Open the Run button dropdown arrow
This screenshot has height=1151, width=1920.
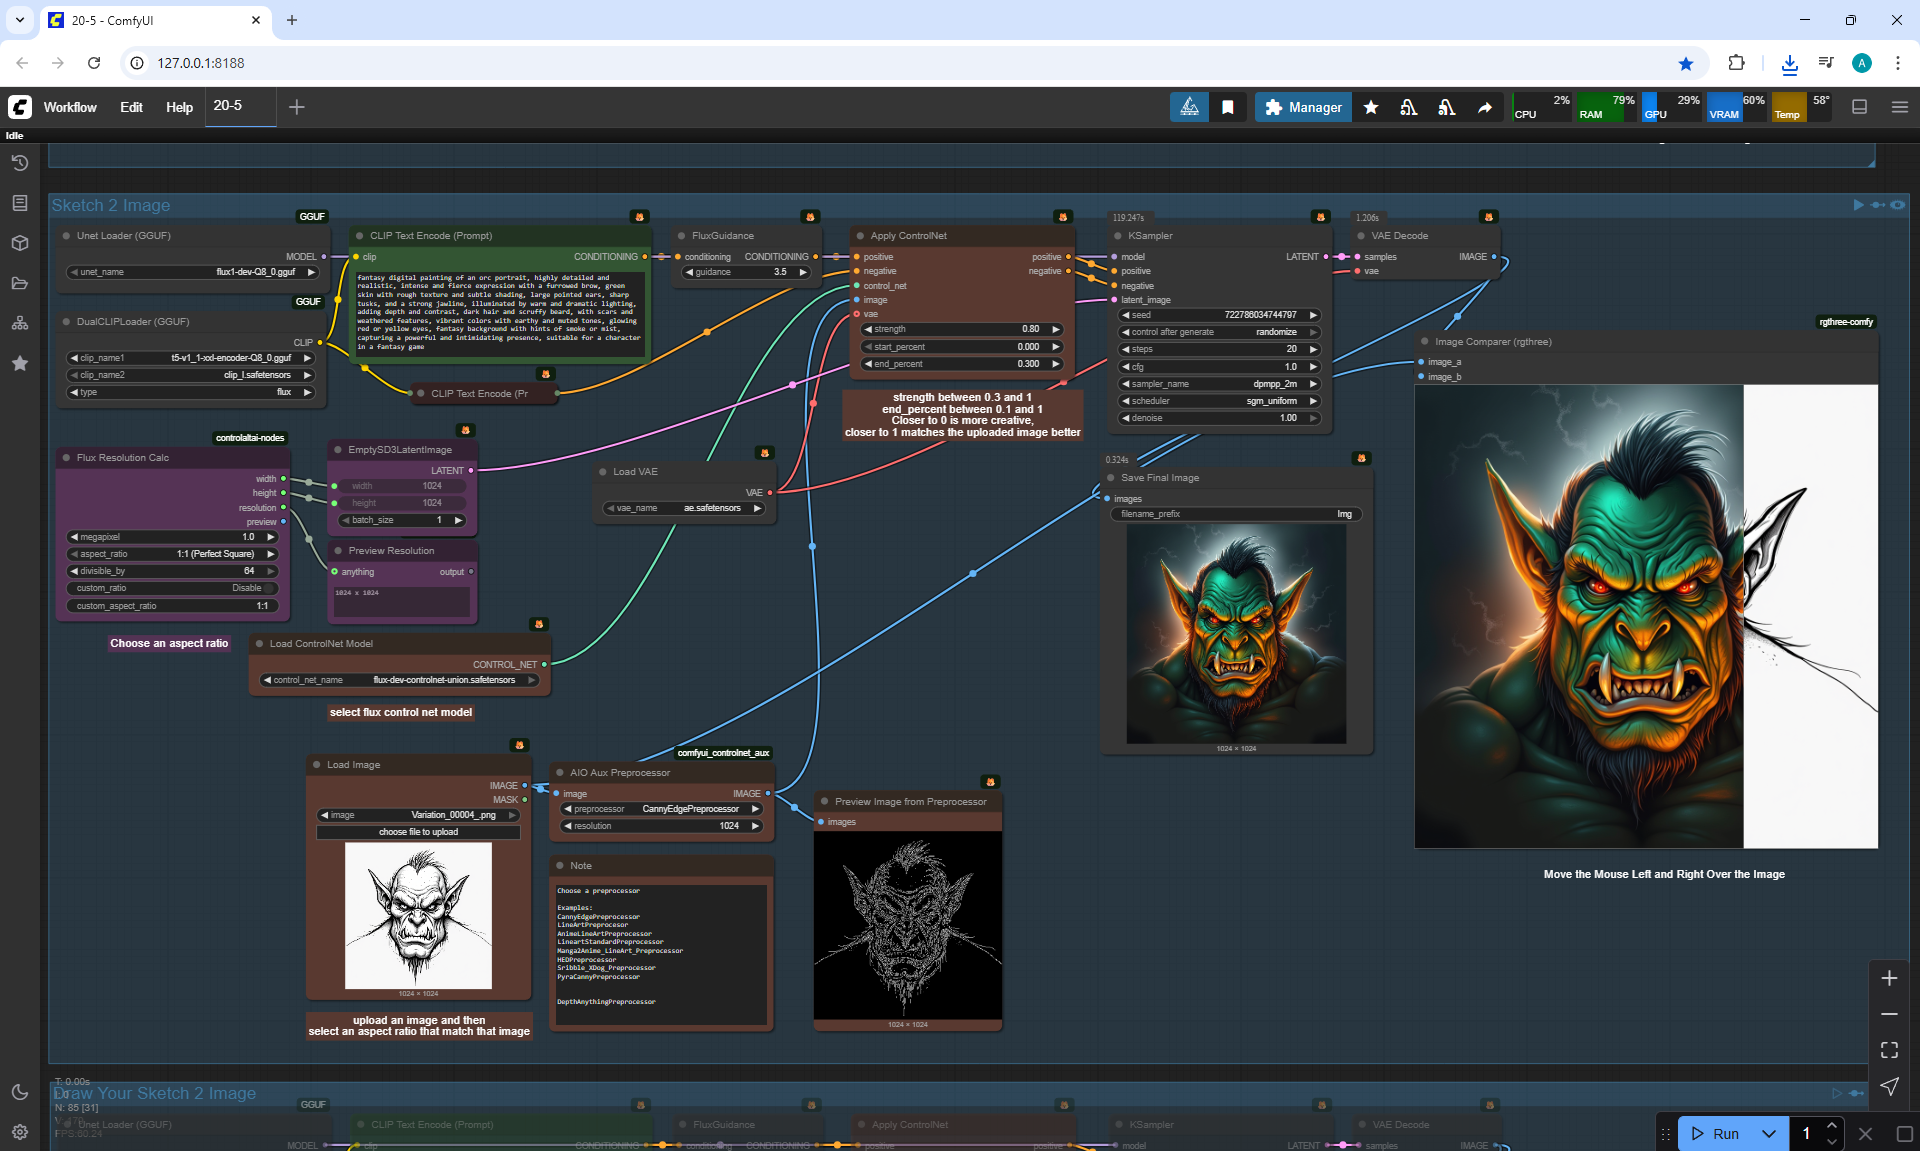[1769, 1133]
